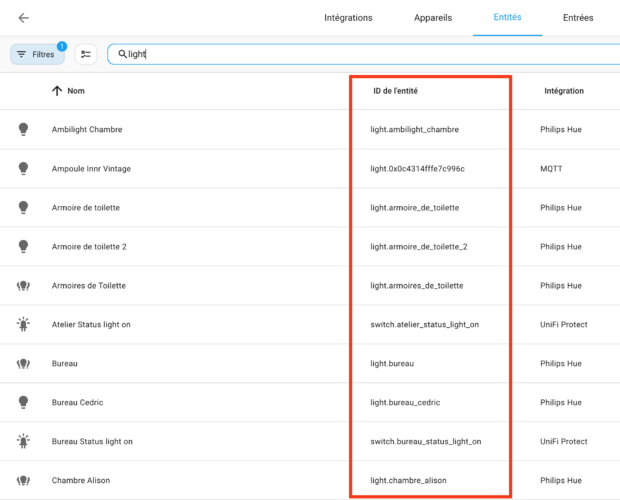Image resolution: width=620 pixels, height=500 pixels.
Task: Sort by ID de l'entité column
Action: coord(395,91)
